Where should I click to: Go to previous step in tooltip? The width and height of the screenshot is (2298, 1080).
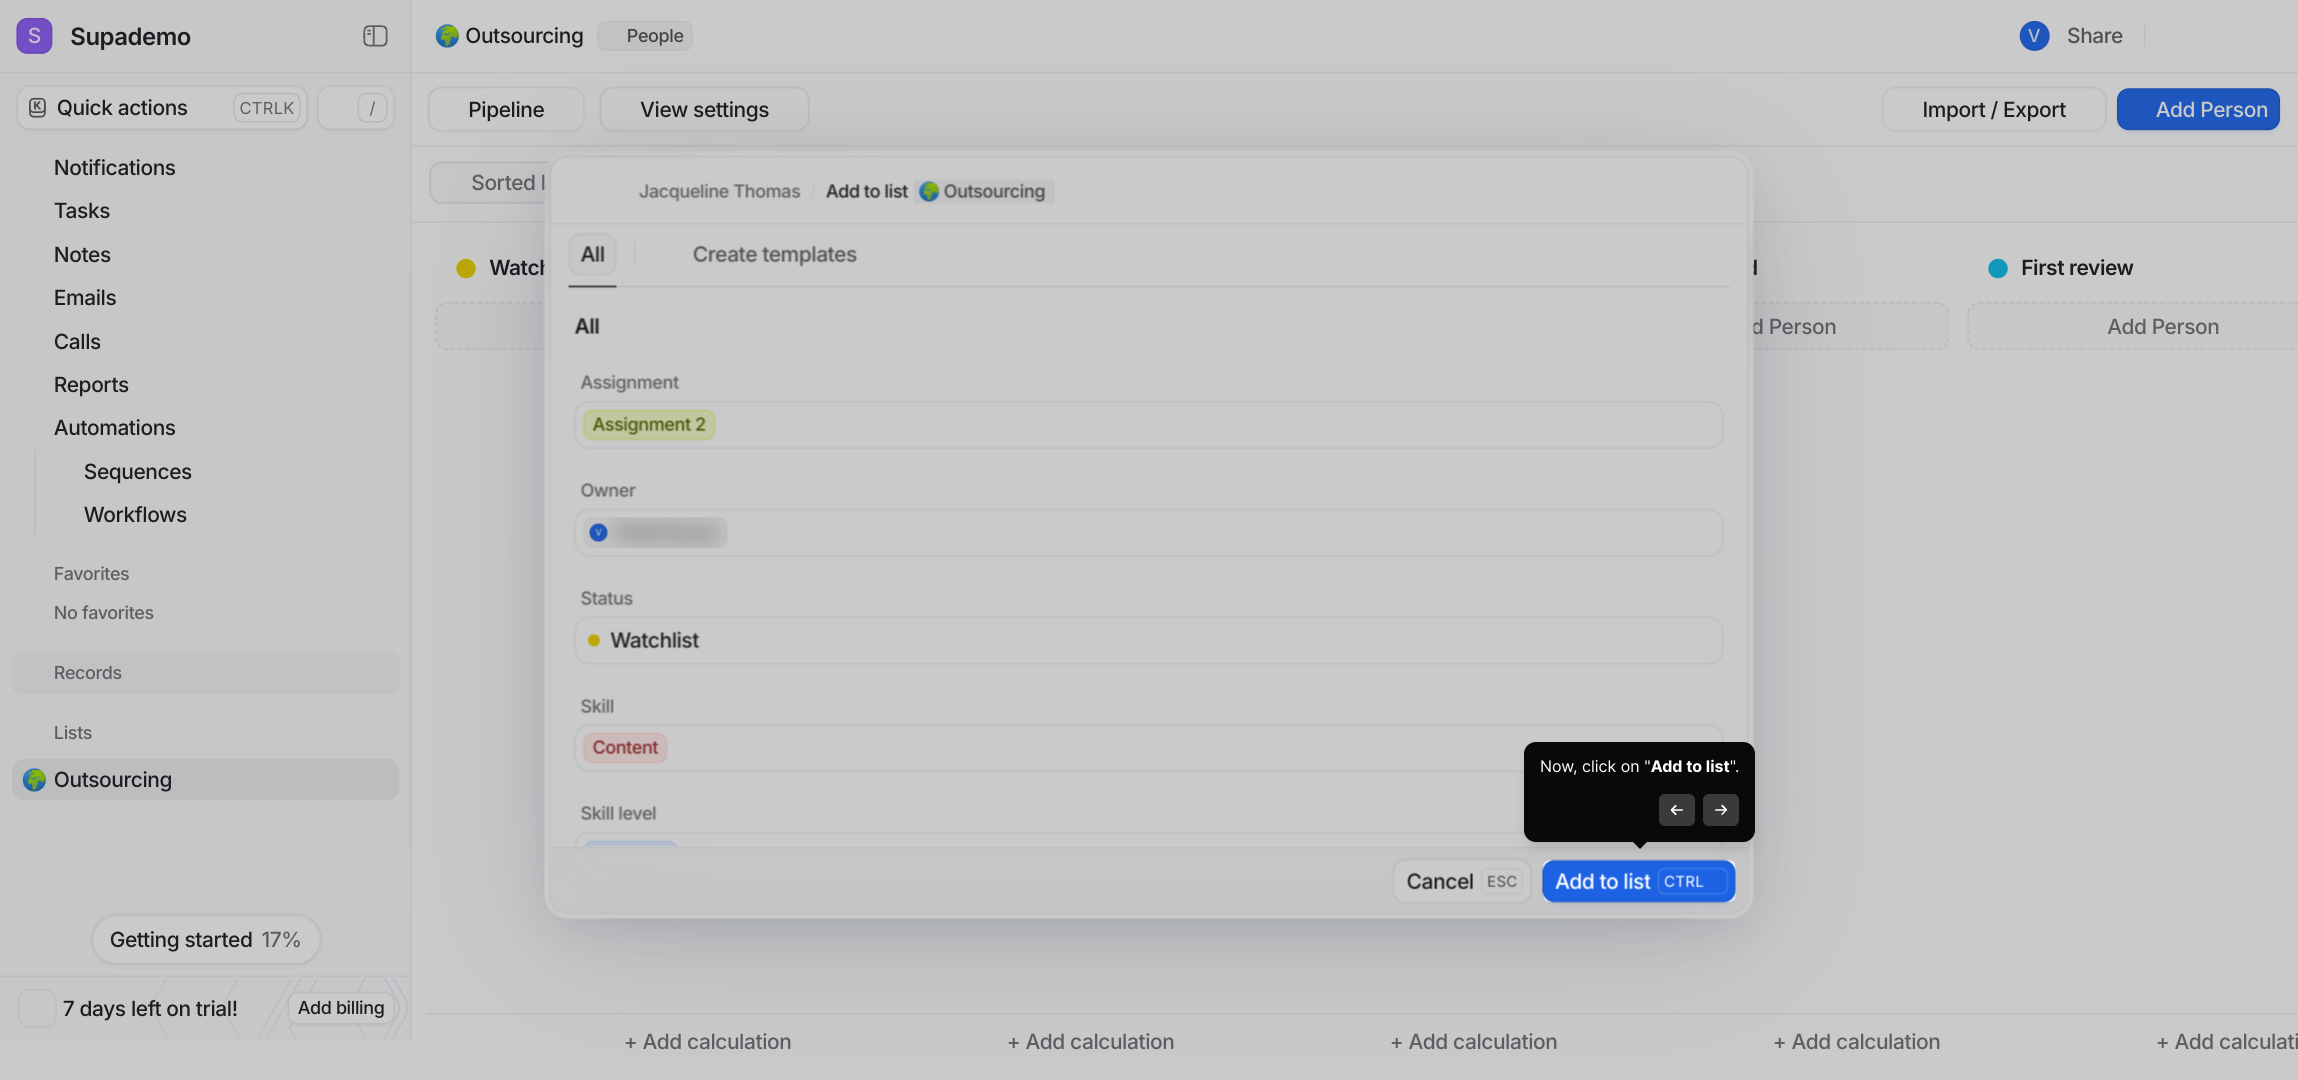click(1676, 810)
